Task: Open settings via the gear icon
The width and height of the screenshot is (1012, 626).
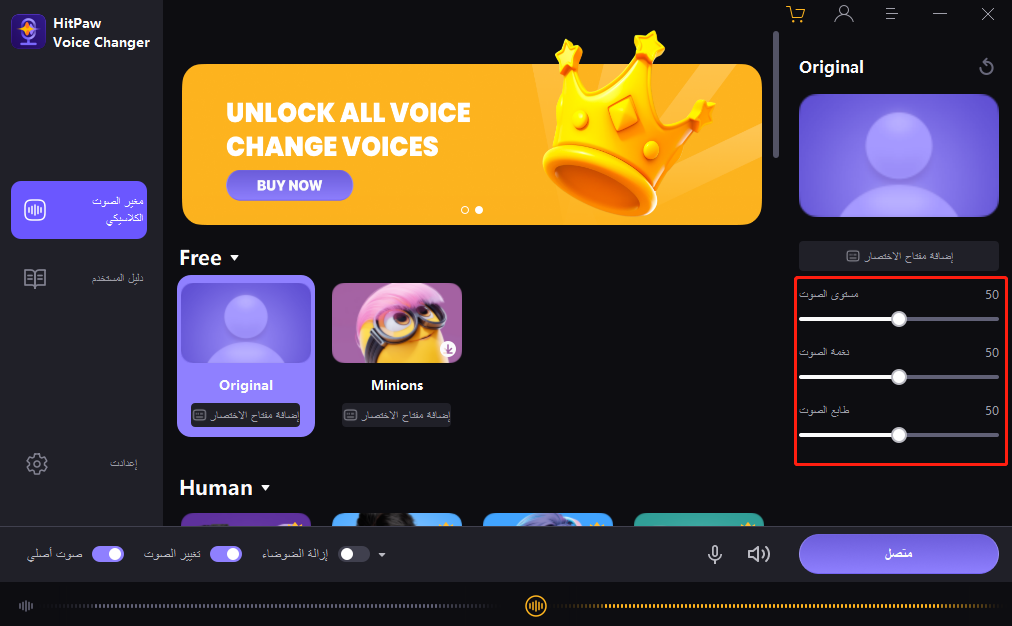Action: [37, 463]
